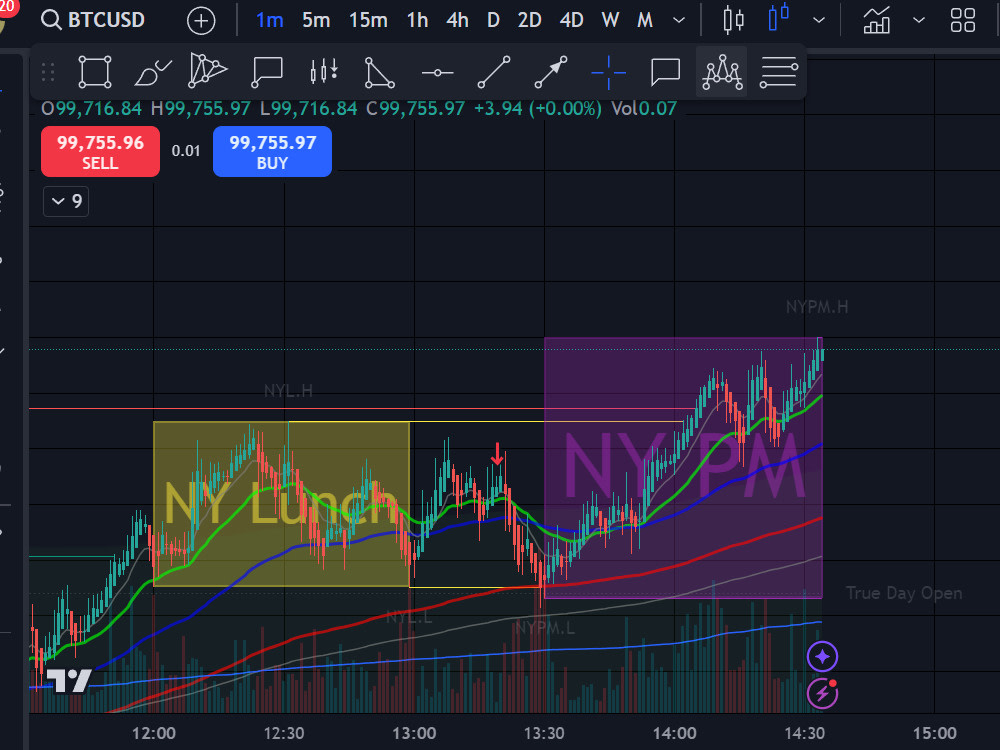This screenshot has width=1000, height=750.
Task: Click the lightning bolt replay button
Action: point(822,693)
